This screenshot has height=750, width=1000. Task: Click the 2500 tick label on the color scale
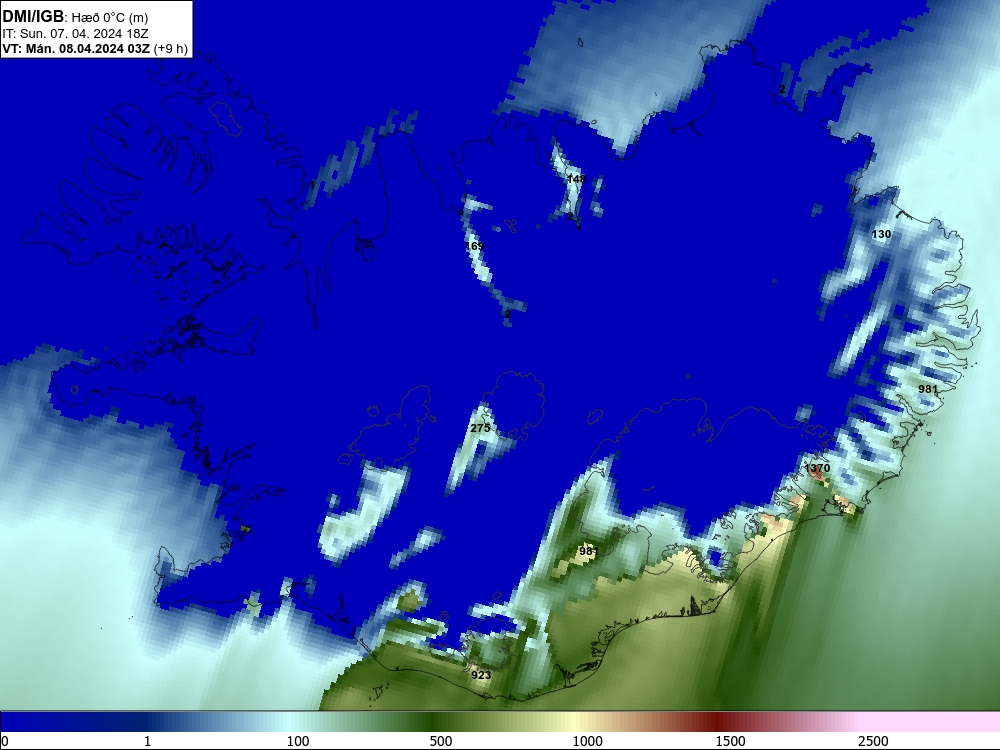coord(873,741)
